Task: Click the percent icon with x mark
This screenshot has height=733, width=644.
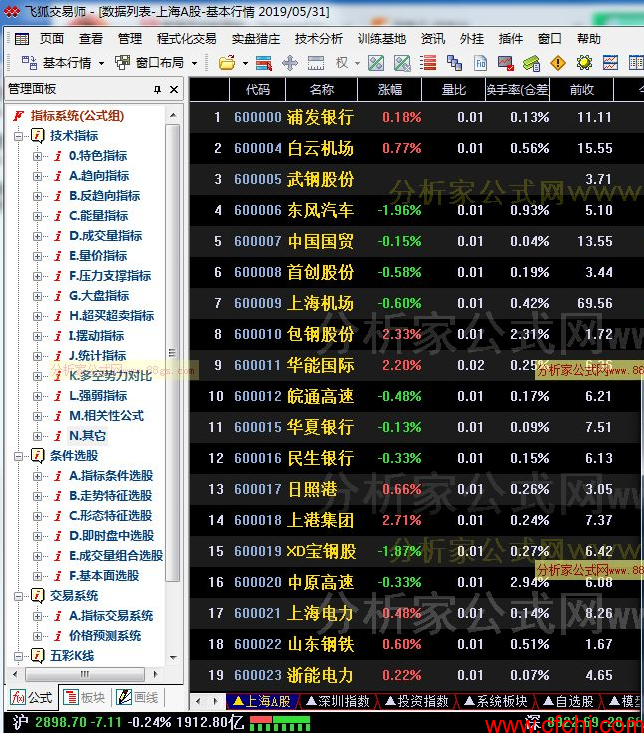Action: click(402, 63)
